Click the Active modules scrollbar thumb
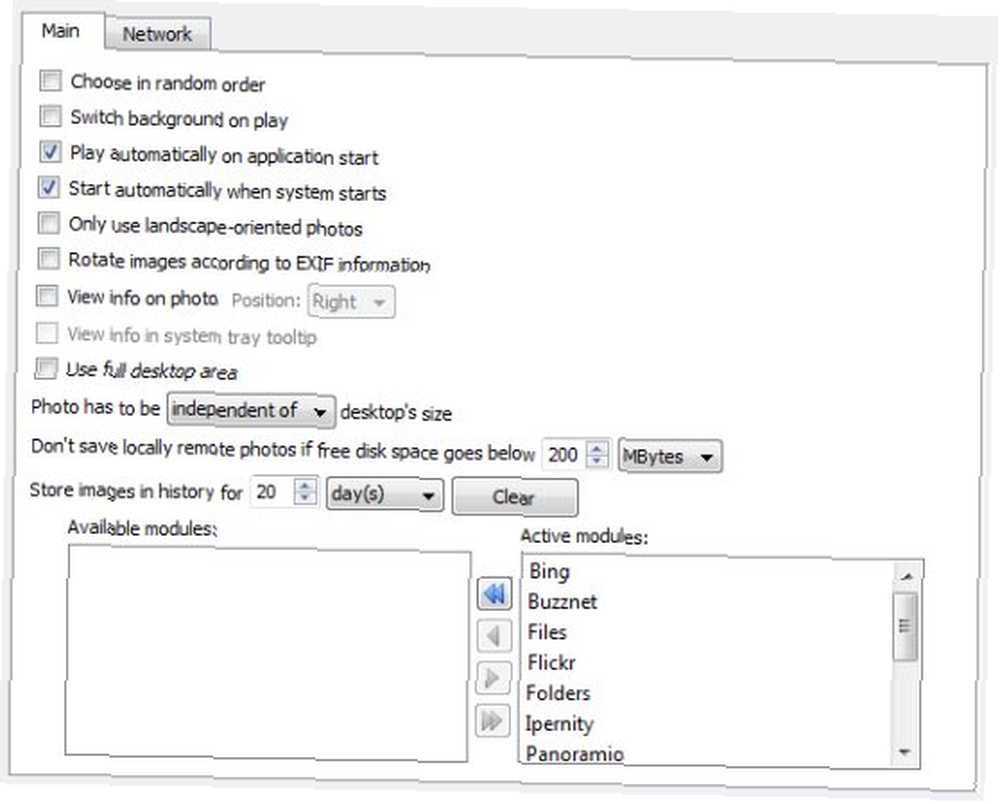This screenshot has height=804, width=1000. coord(905,626)
